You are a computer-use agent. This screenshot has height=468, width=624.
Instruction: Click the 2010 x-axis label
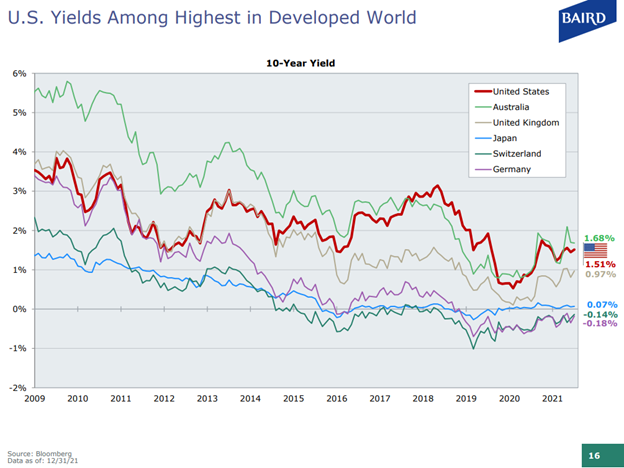tap(78, 398)
